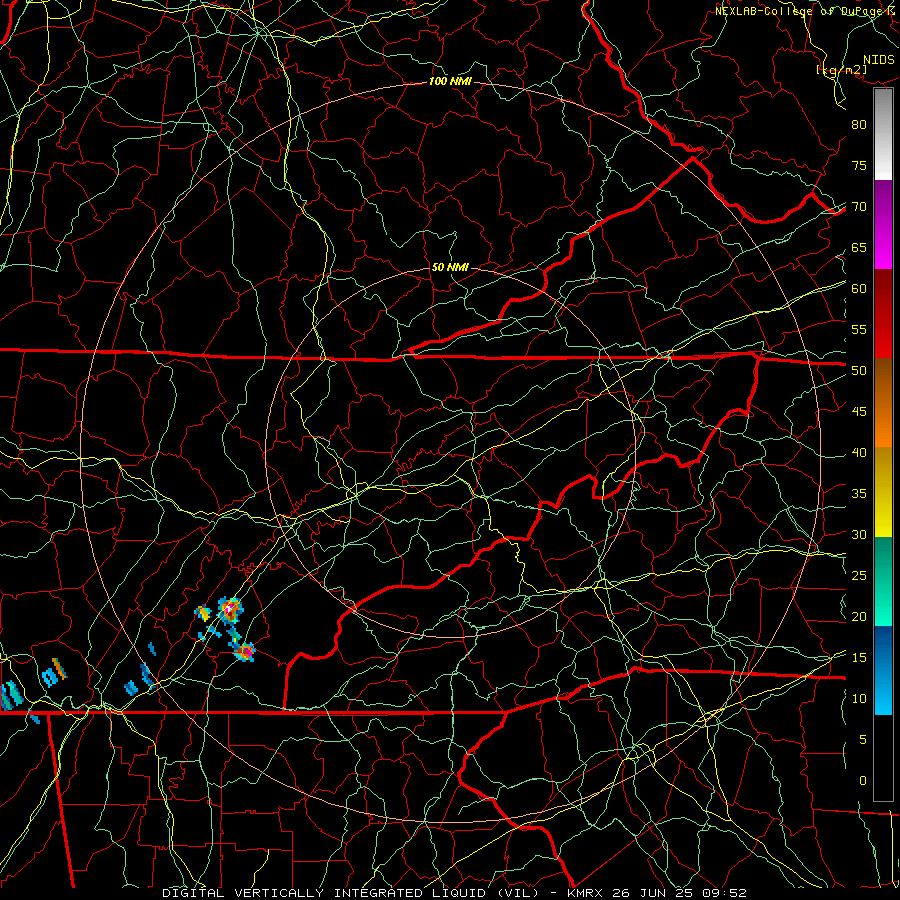Click the "10" value on the VIL scale
This screenshot has width=900, height=900.
click(859, 699)
